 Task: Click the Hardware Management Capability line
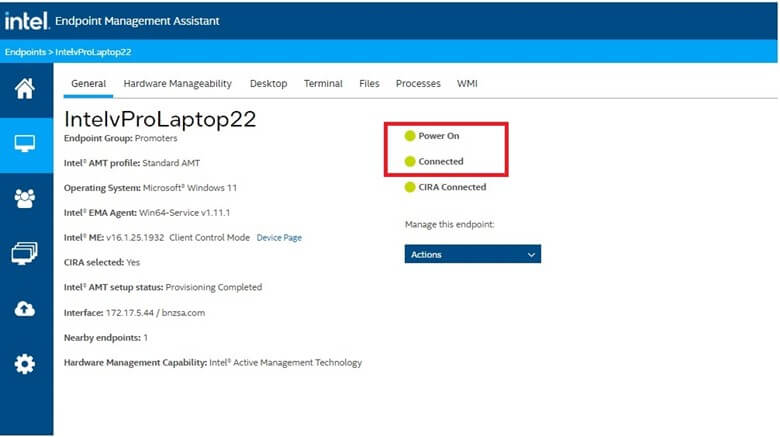tap(213, 363)
